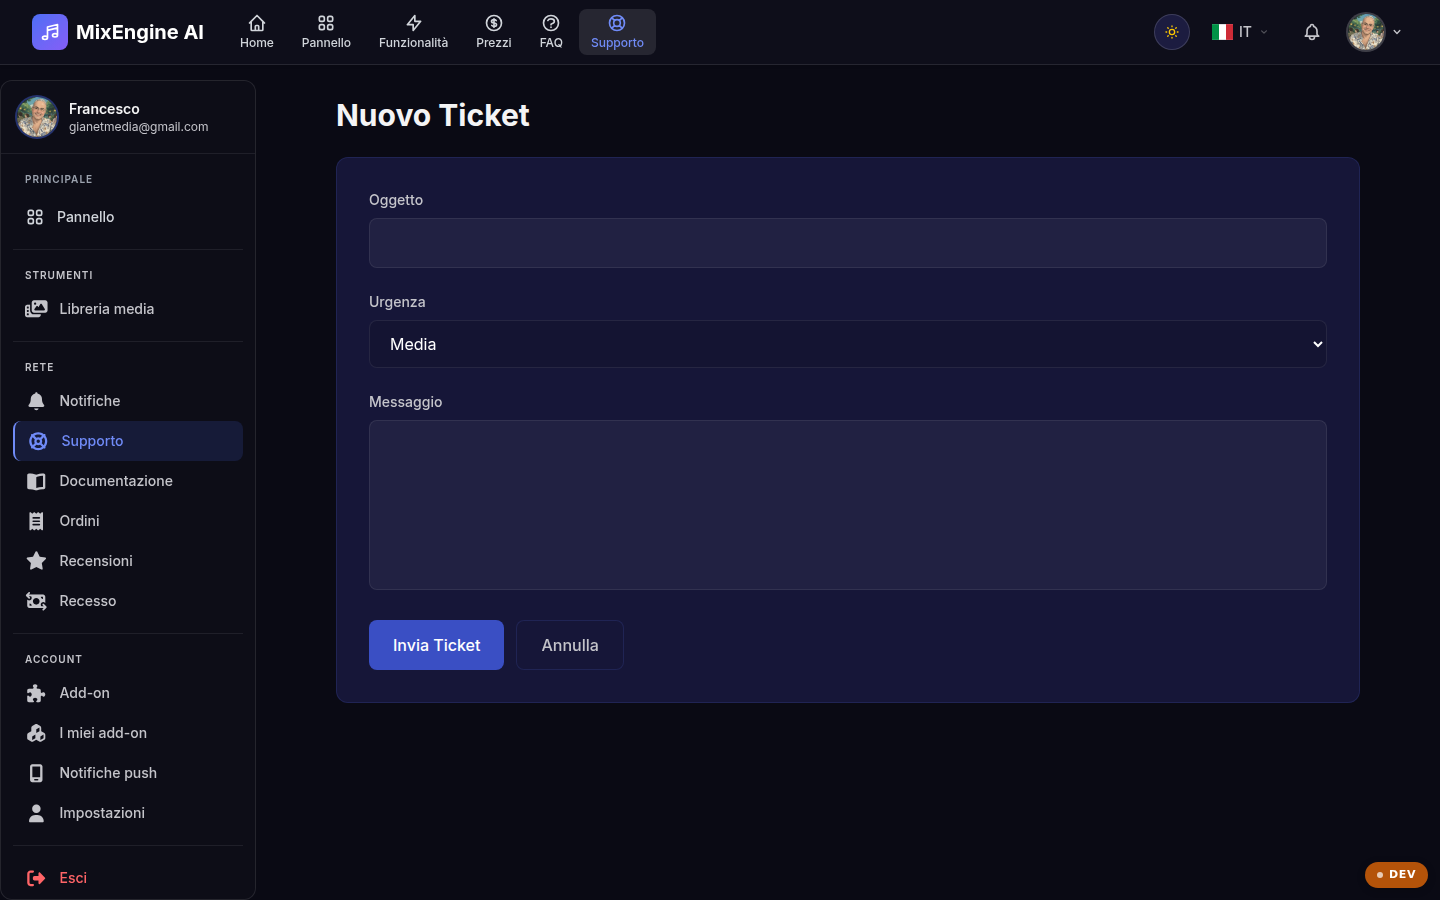Toggle light theme with sun icon
Screen dimensions: 1440x900
pyautogui.click(x=1172, y=32)
